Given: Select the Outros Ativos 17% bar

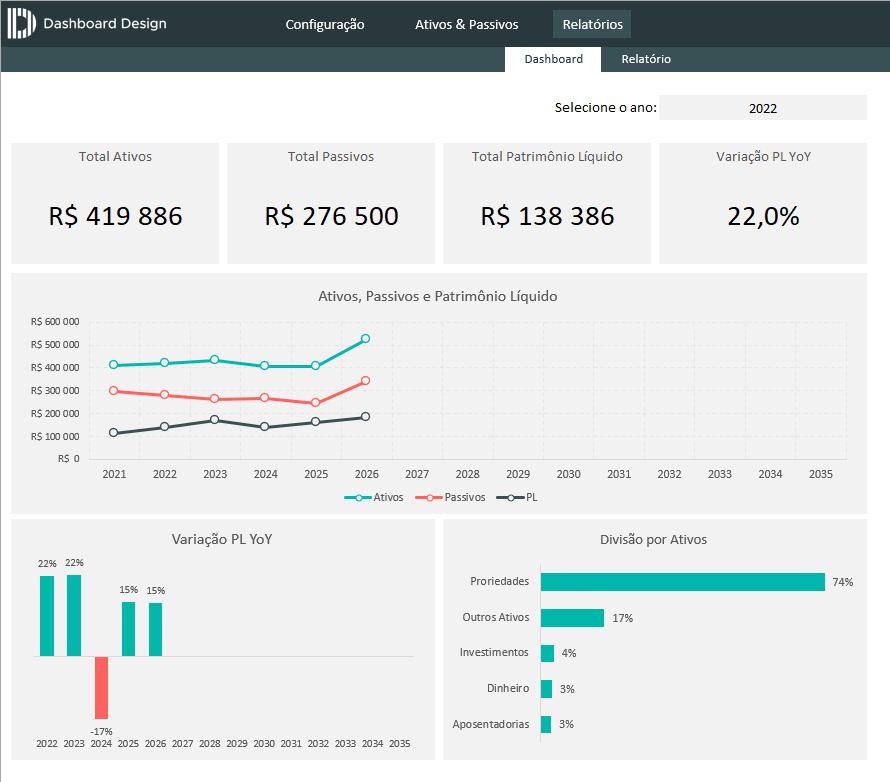Looking at the screenshot, I should (x=572, y=618).
